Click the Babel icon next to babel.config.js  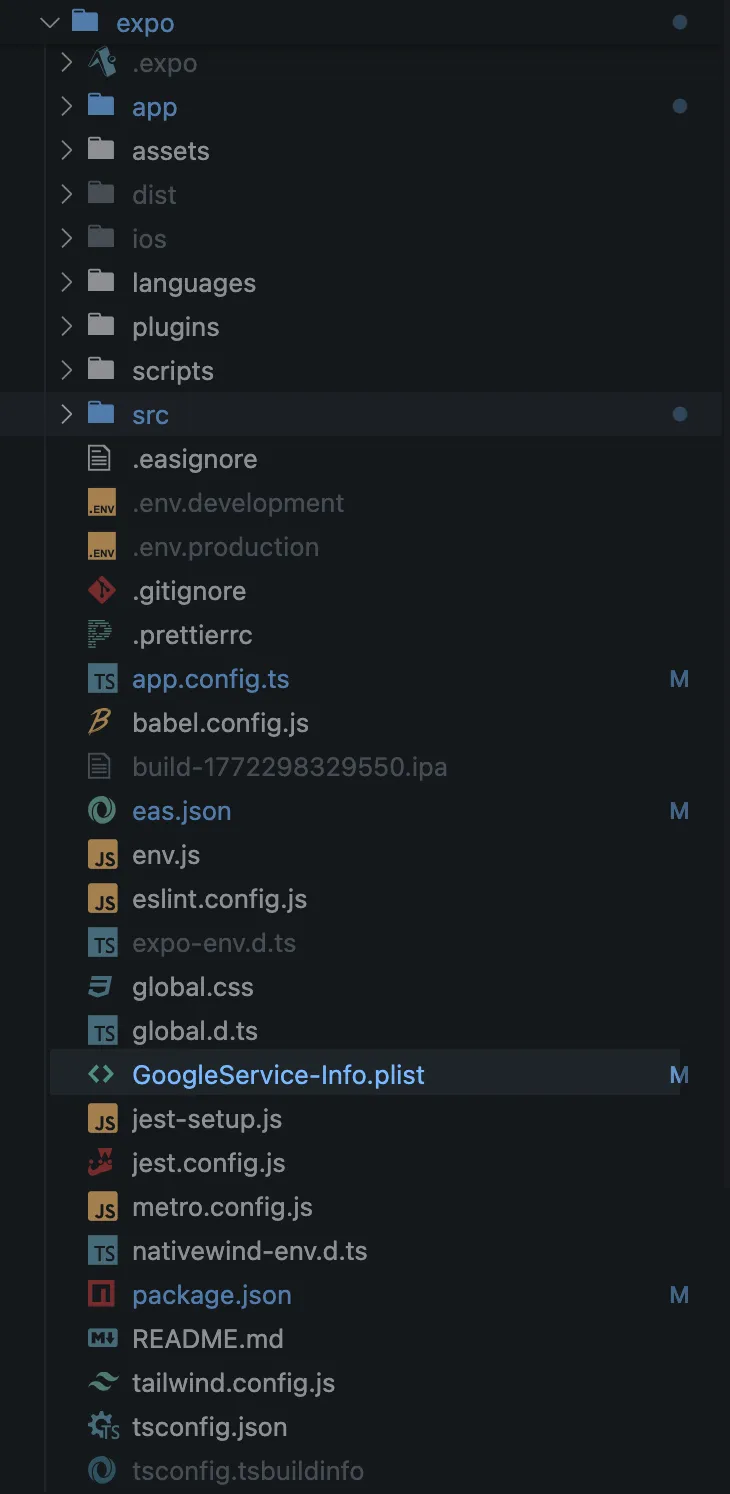101,723
